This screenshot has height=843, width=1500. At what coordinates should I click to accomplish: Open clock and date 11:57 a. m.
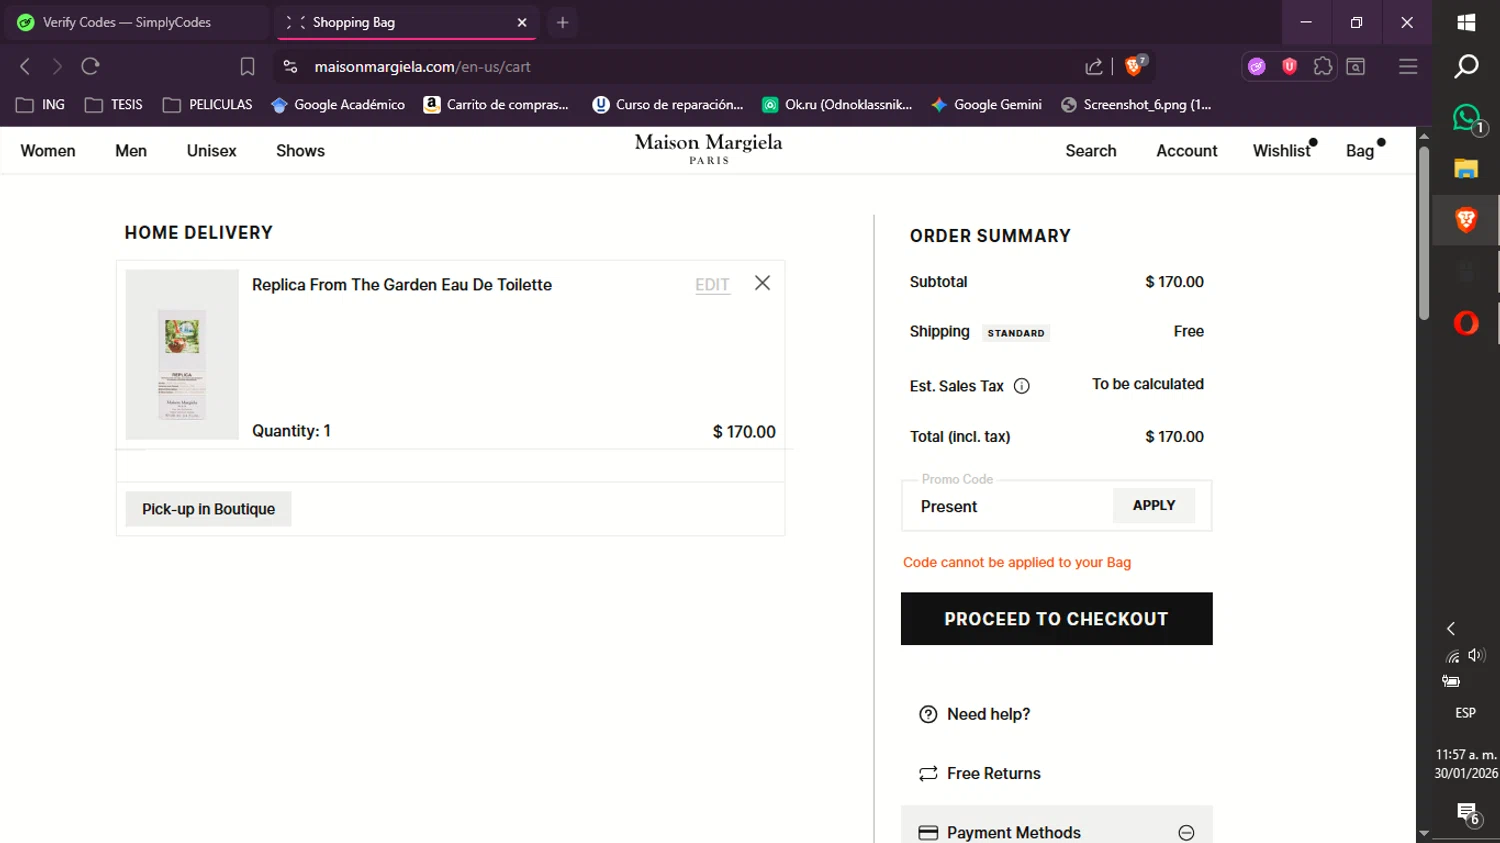(x=1466, y=764)
